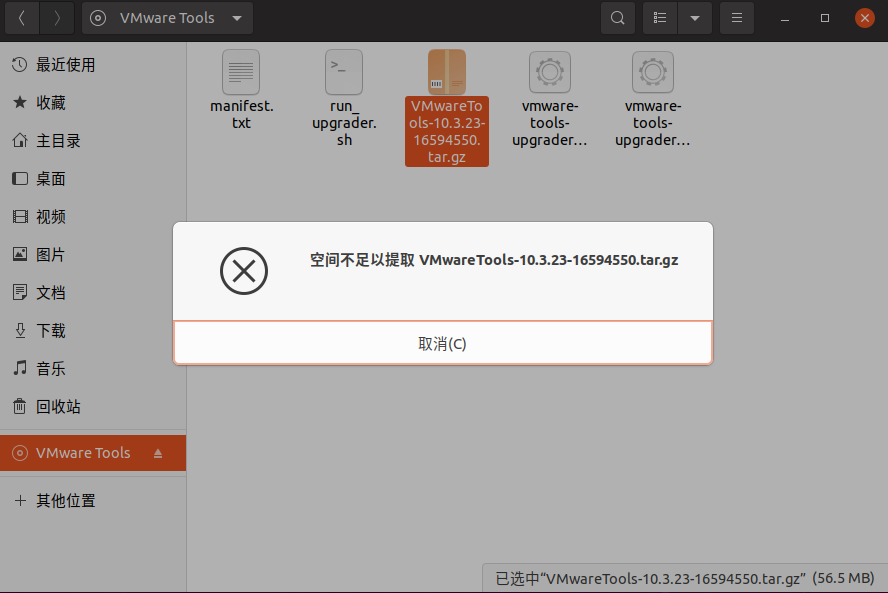Close the file manager window
This screenshot has width=888, height=593.
pos(864,18)
